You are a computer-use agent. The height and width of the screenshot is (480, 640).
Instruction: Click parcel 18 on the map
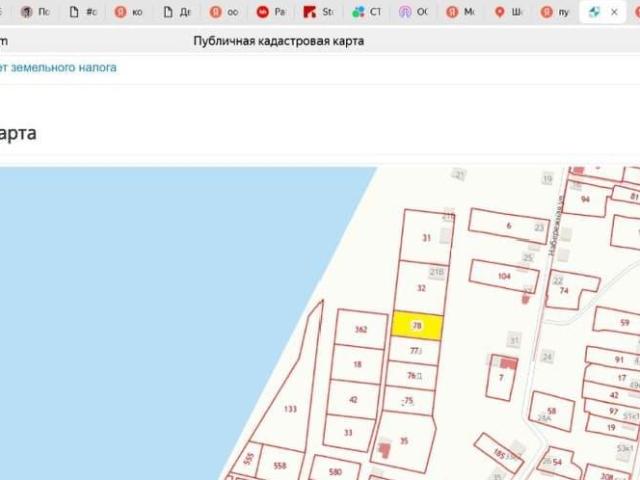pos(358,364)
